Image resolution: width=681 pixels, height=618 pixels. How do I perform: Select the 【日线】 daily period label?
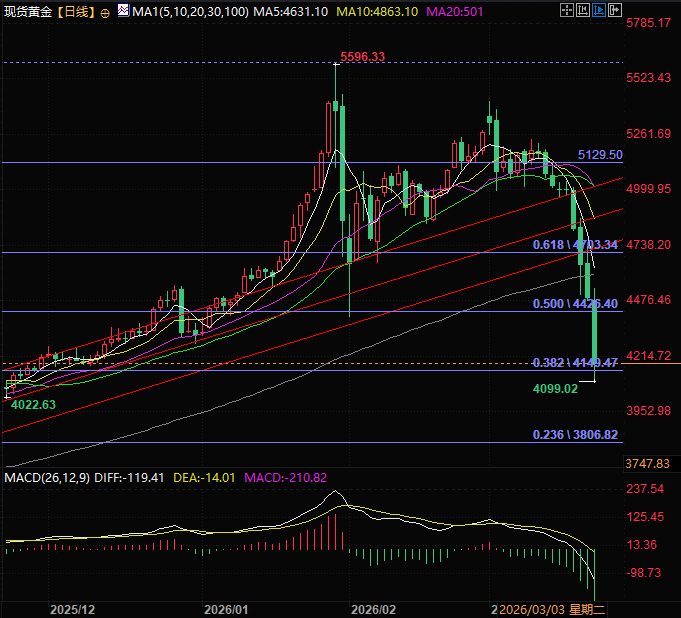(76, 12)
